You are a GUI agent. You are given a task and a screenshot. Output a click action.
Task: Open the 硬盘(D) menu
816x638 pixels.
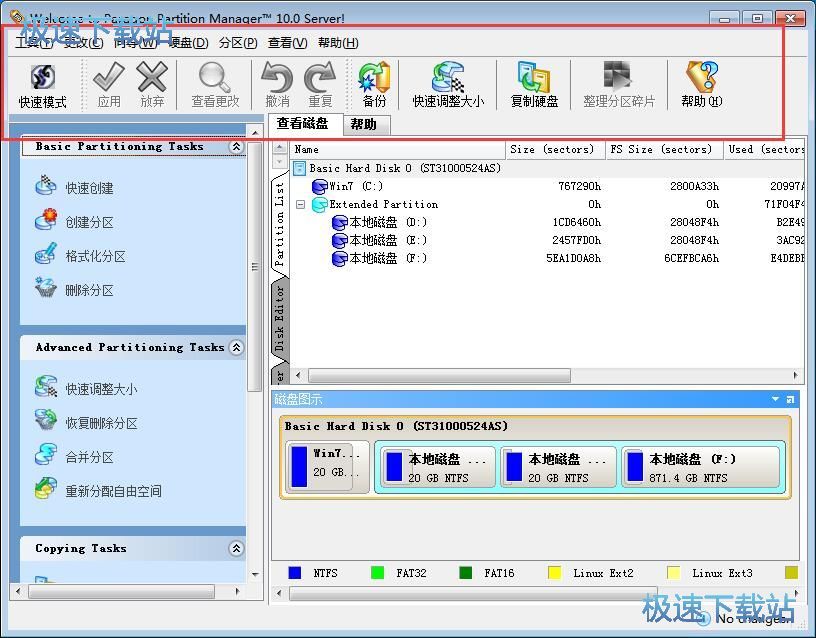click(x=188, y=43)
